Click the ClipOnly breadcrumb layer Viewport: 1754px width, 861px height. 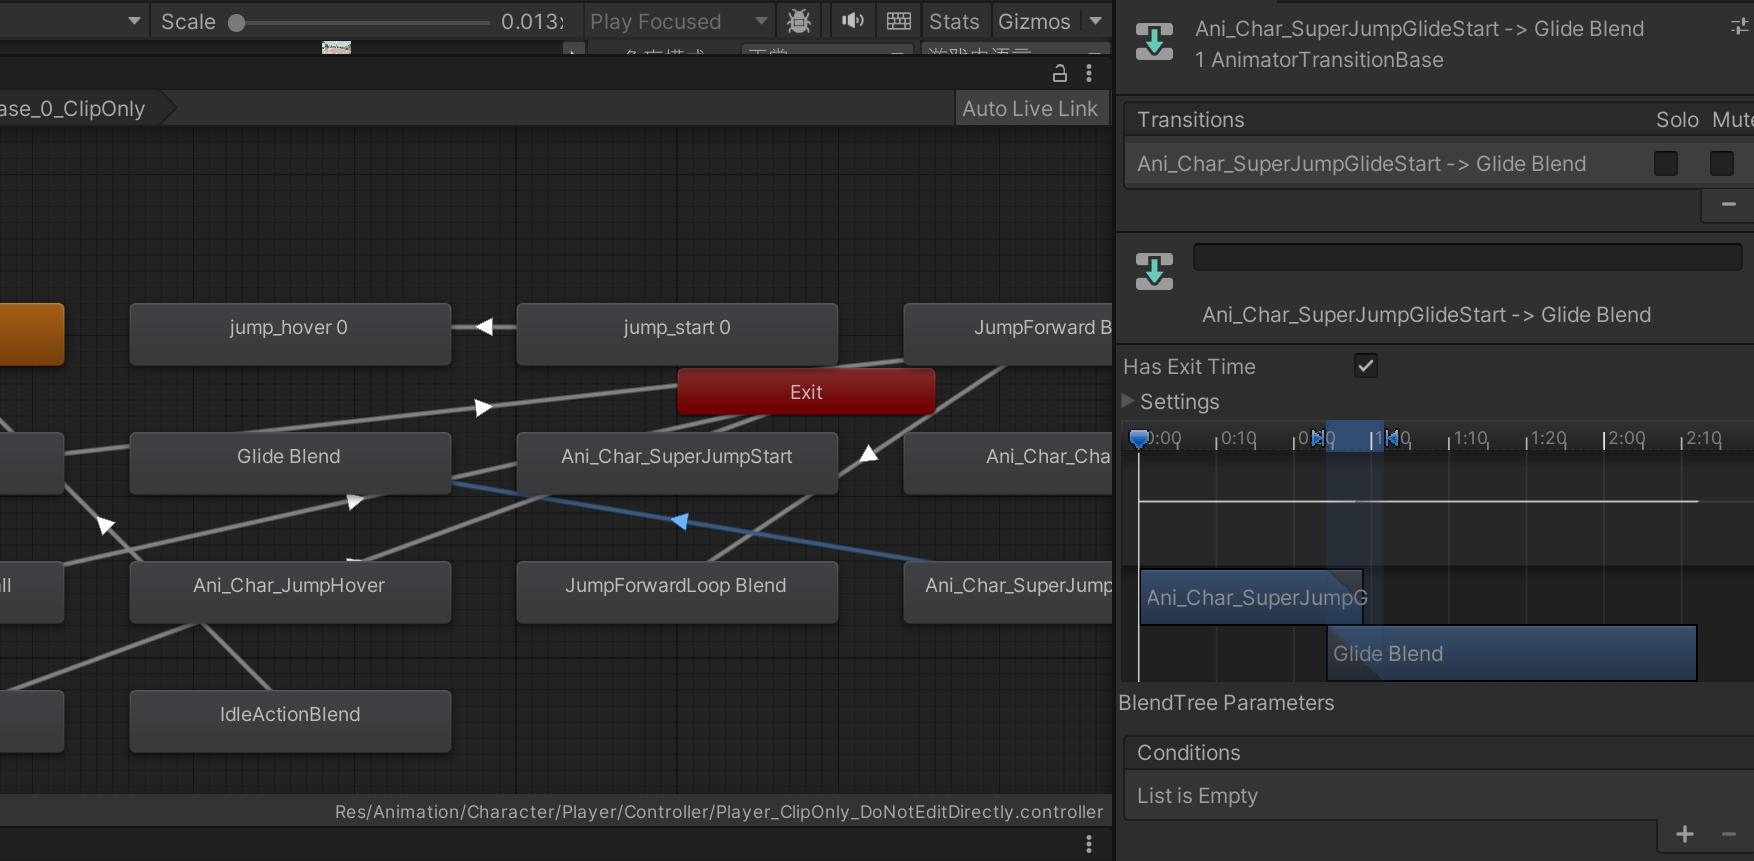tap(72, 108)
